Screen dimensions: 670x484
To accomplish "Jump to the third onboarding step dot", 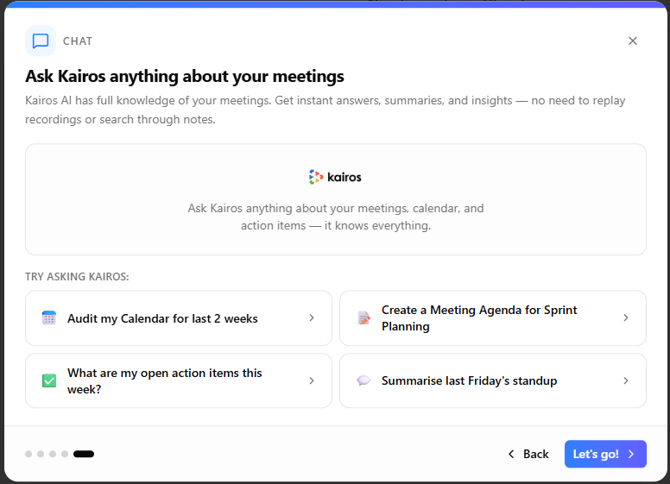I will pyautogui.click(x=53, y=454).
